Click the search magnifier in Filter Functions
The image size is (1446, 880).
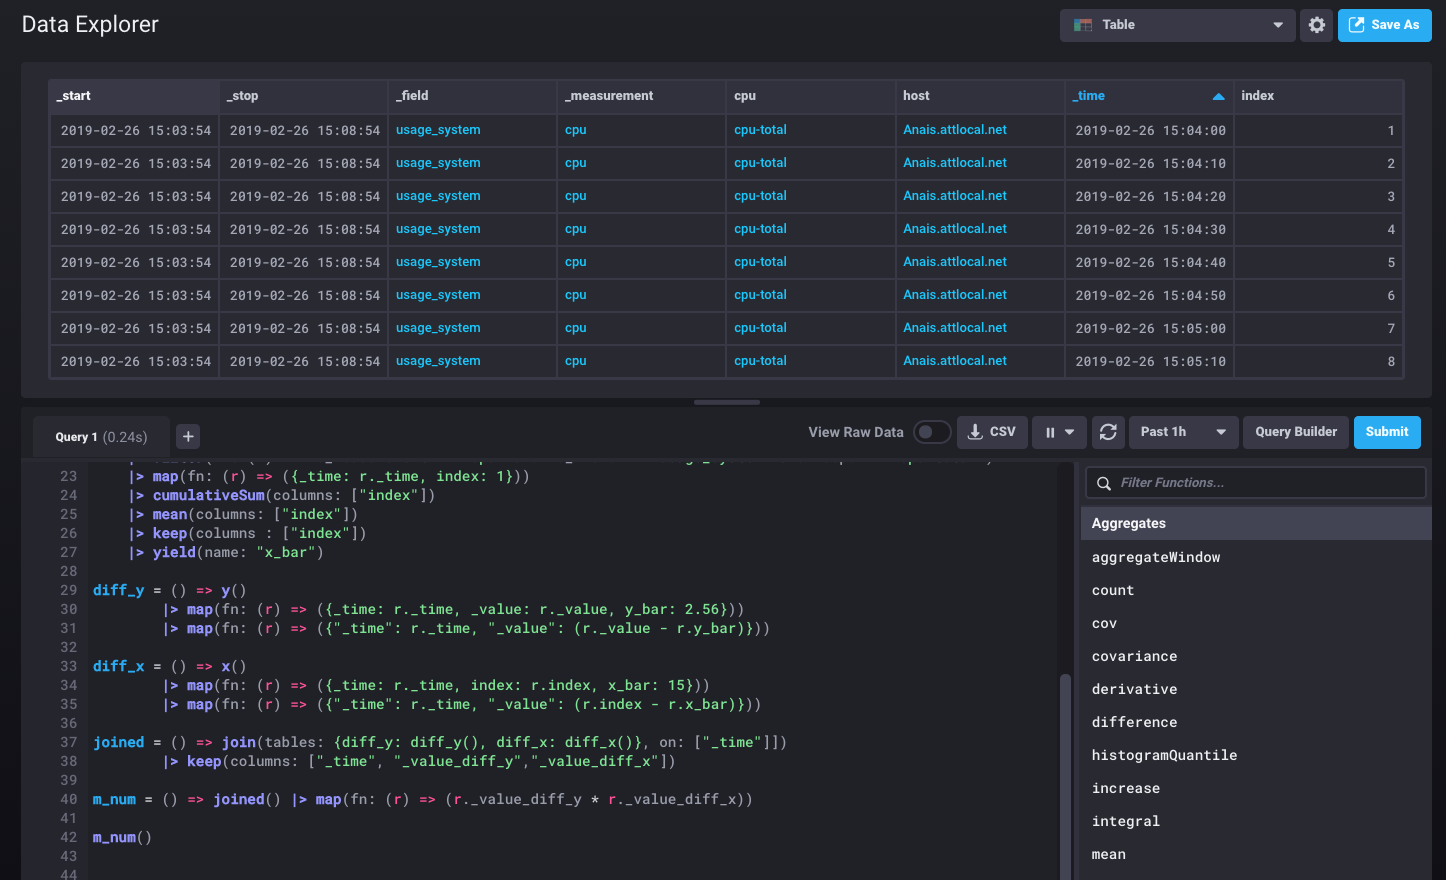point(1103,482)
